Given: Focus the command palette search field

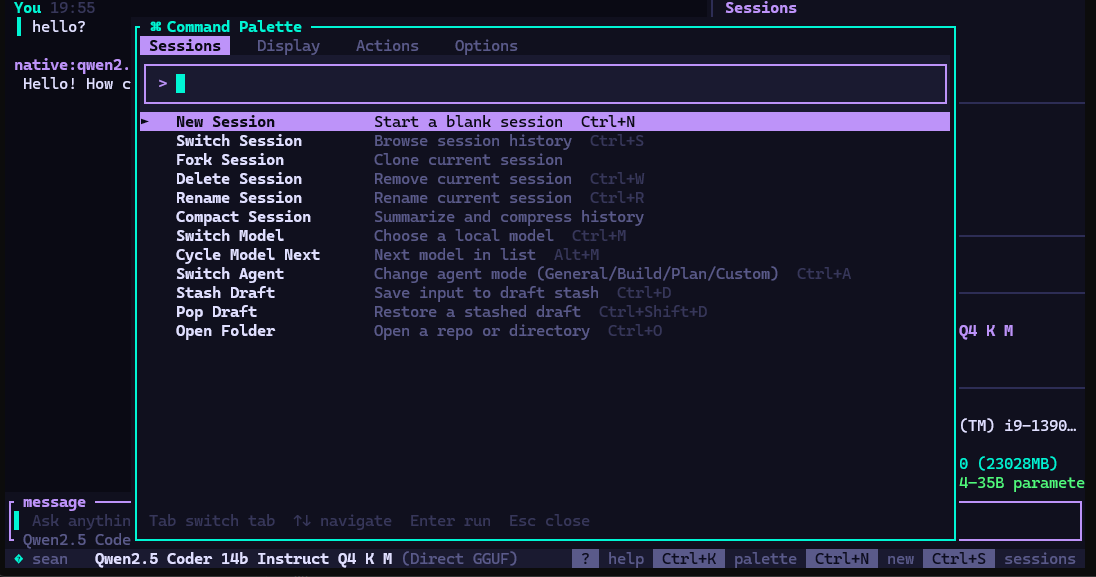Looking at the screenshot, I should [x=545, y=84].
